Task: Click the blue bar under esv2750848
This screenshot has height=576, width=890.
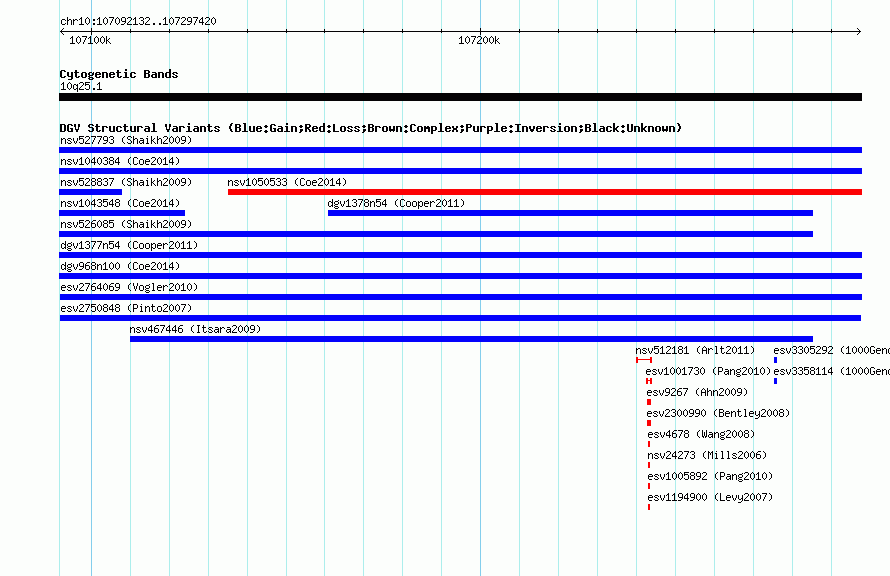Action: pyautogui.click(x=460, y=318)
